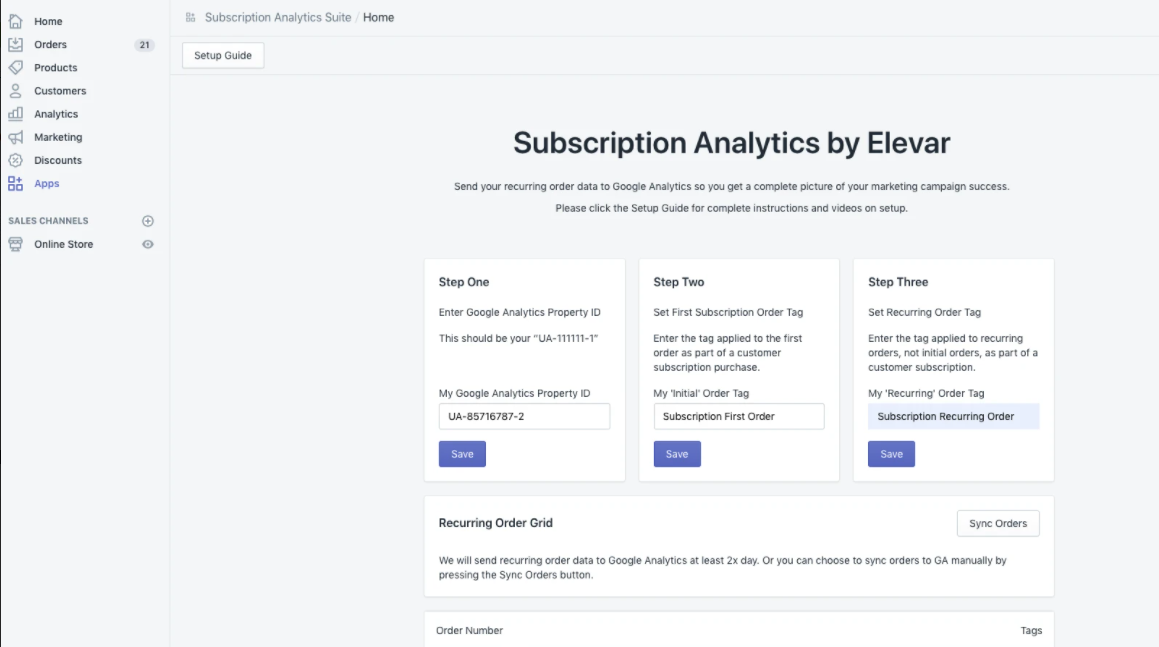The image size is (1159, 647).
Task: Click the Analytics bar chart icon
Action: tap(15, 114)
